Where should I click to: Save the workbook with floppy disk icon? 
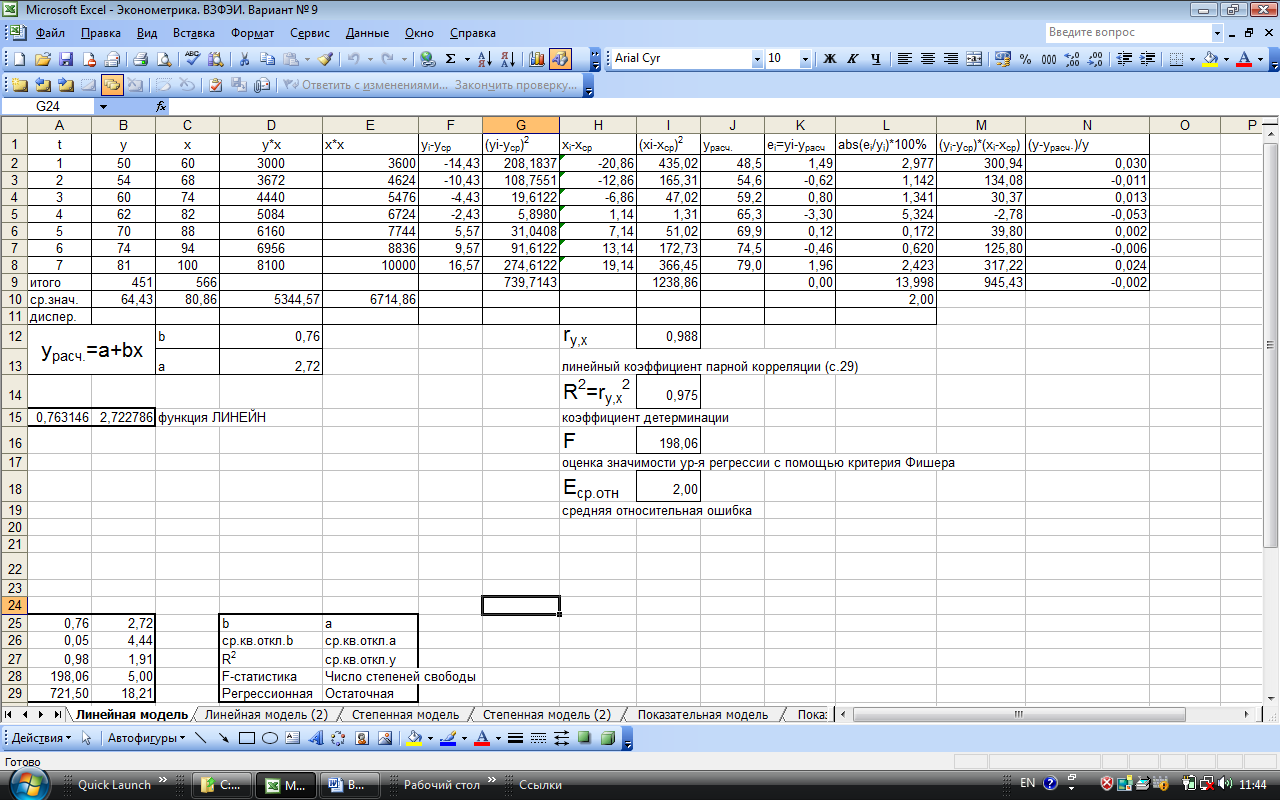tap(66, 59)
